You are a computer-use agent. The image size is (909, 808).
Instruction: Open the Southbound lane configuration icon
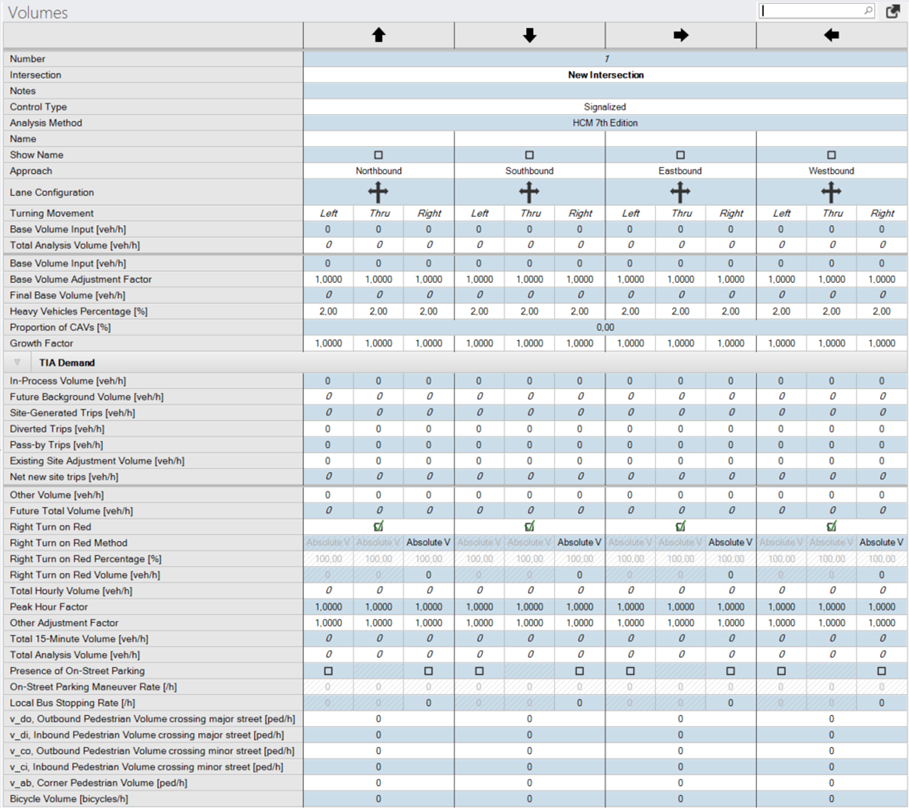click(529, 192)
